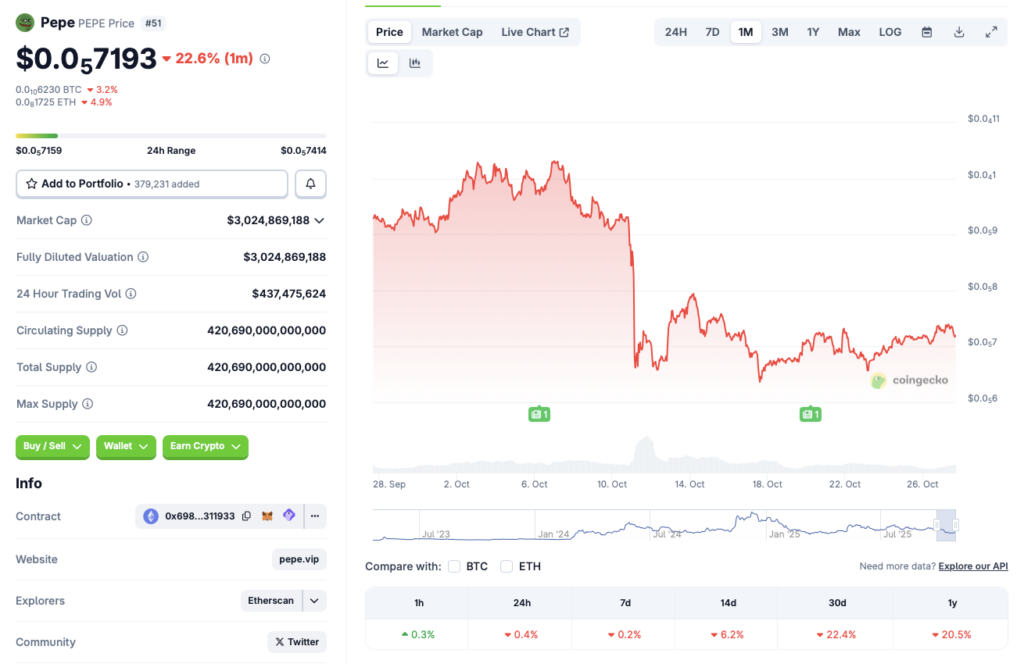Open the pepe.vip website link
The width and height of the screenshot is (1024, 664).
pos(299,559)
